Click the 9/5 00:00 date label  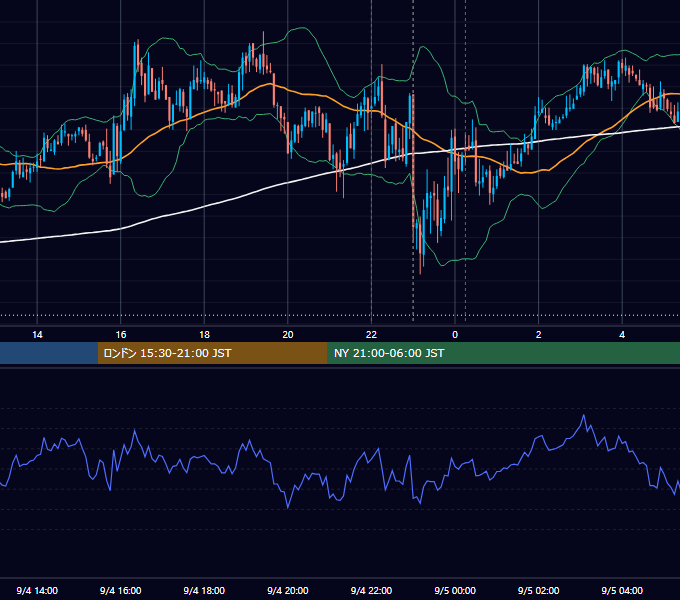(455, 591)
